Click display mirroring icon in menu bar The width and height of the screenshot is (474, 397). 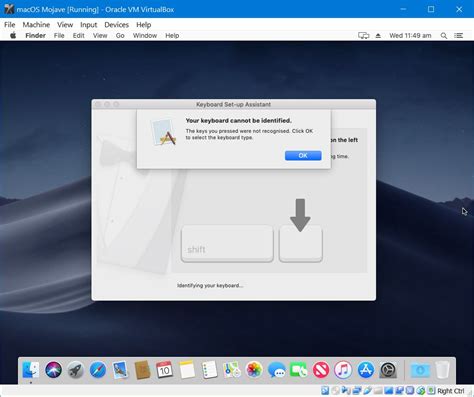[x=363, y=35]
